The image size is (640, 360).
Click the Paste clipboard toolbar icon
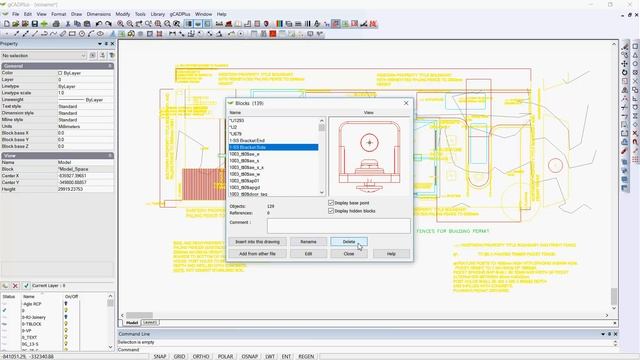[87, 24]
